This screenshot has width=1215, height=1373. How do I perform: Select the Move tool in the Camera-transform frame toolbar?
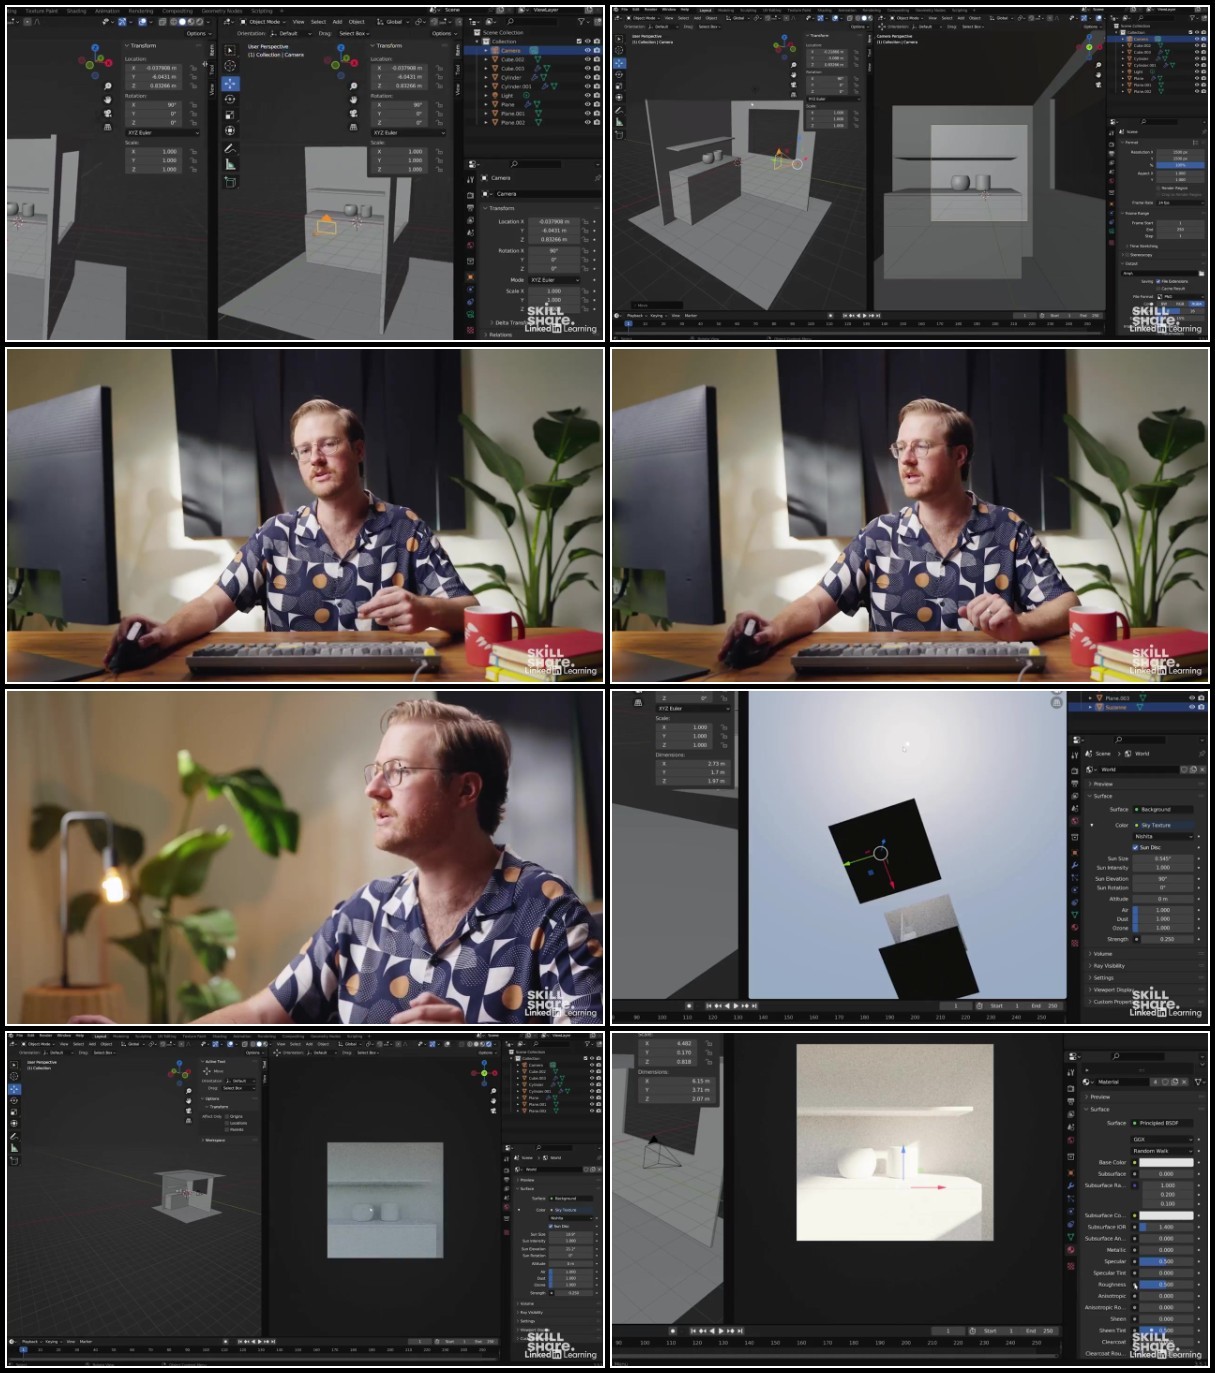click(230, 83)
